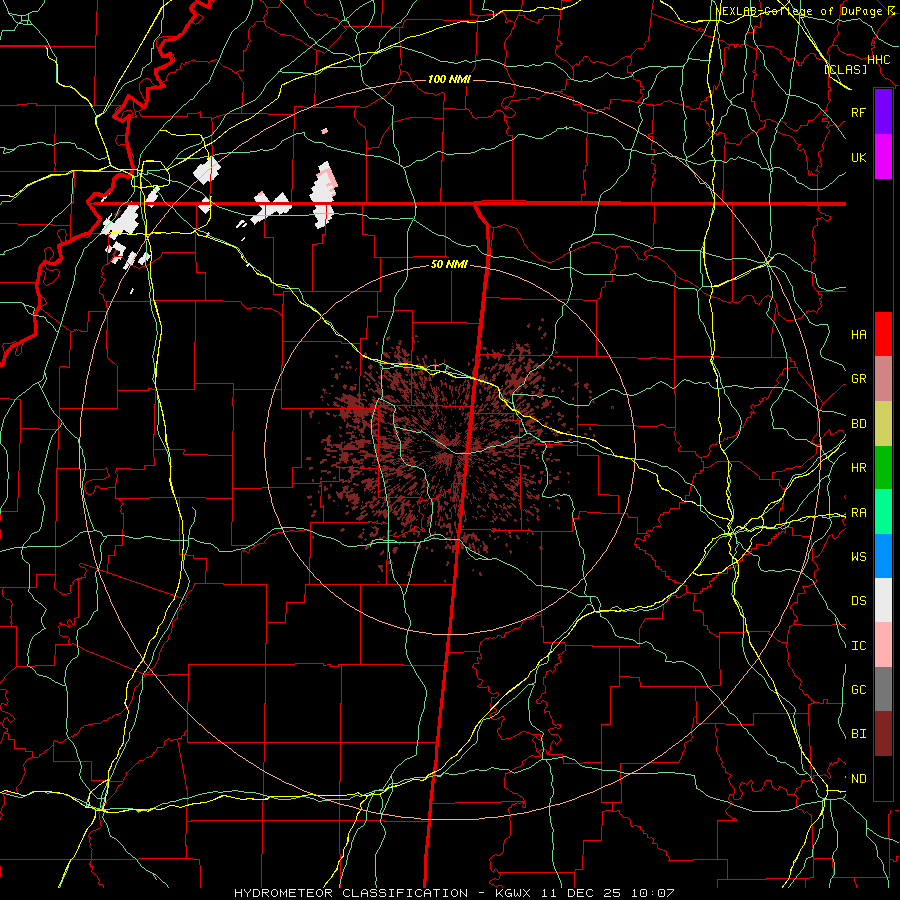Click the ND legend label
This screenshot has width=900, height=900.
tap(858, 779)
